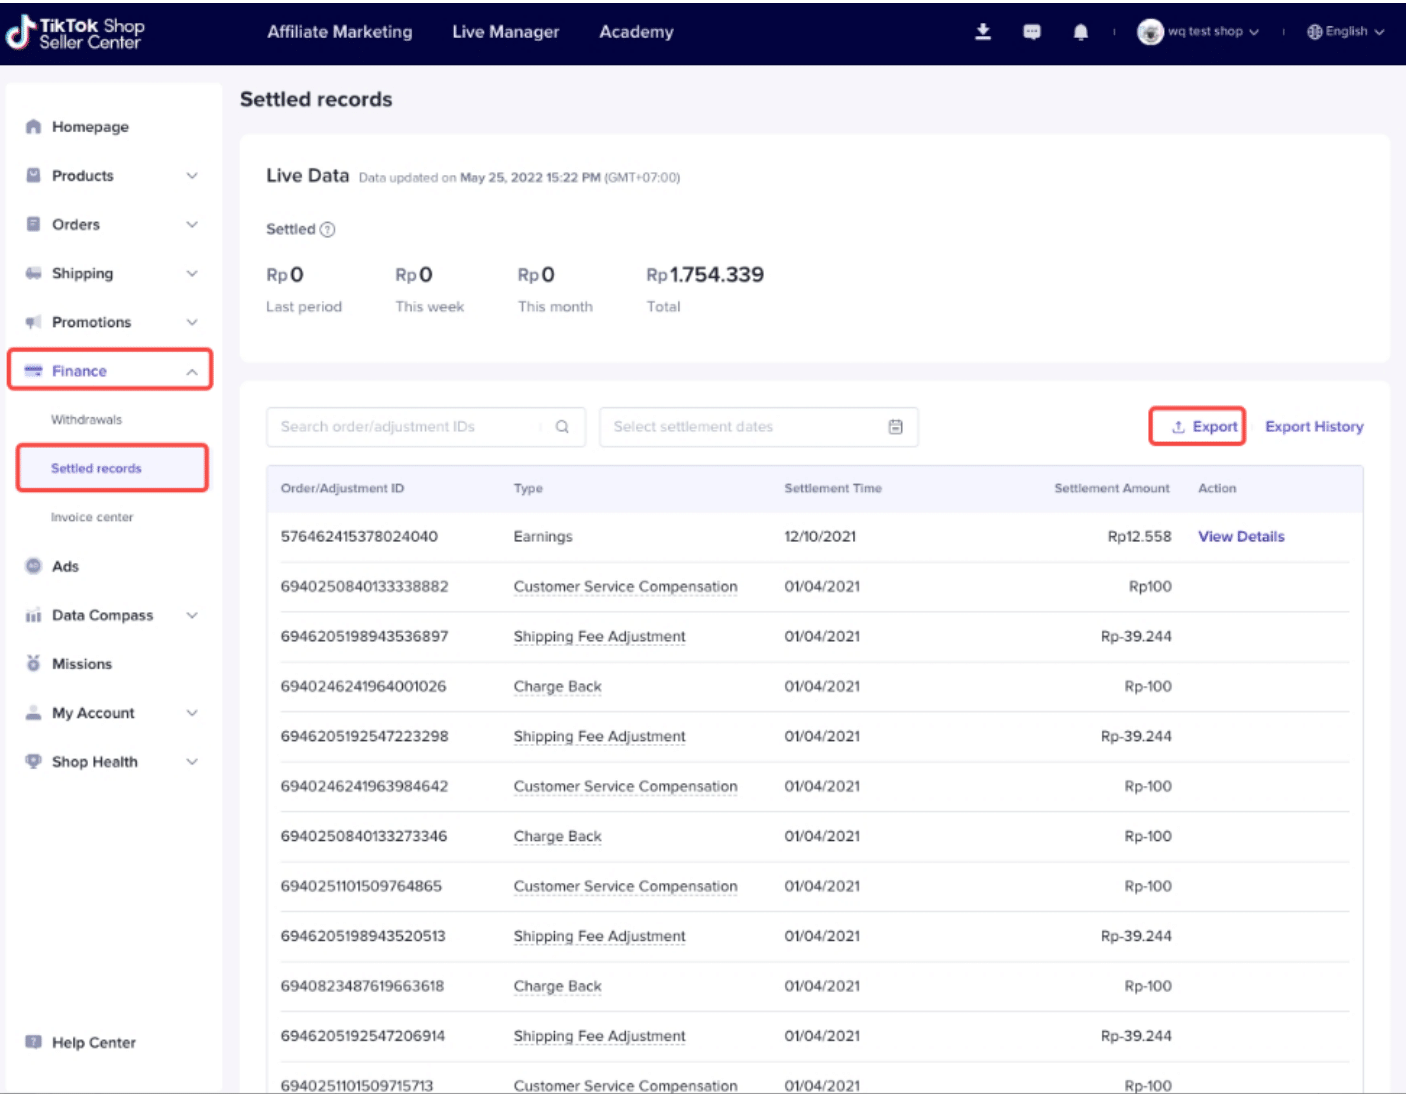Click the download icon in top bar
Viewport: 1406px width, 1094px height.
[x=983, y=32]
